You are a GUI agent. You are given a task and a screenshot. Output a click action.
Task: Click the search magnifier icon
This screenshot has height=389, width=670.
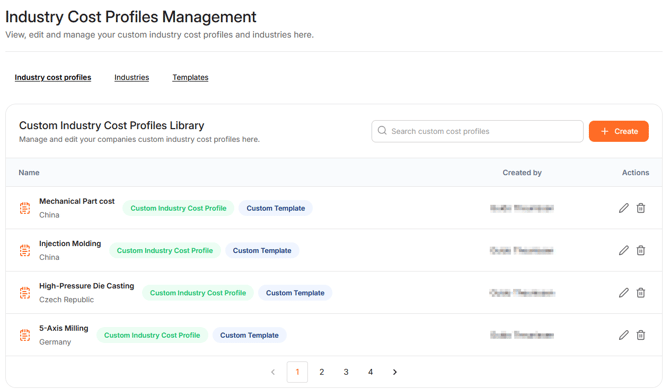point(382,131)
